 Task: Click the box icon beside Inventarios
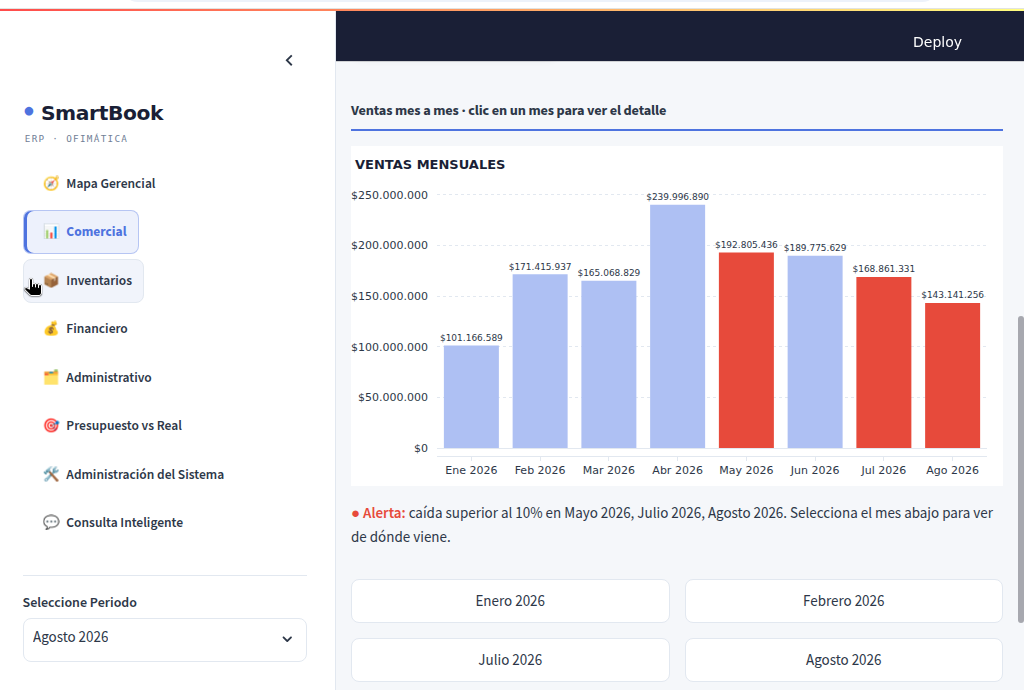(51, 281)
